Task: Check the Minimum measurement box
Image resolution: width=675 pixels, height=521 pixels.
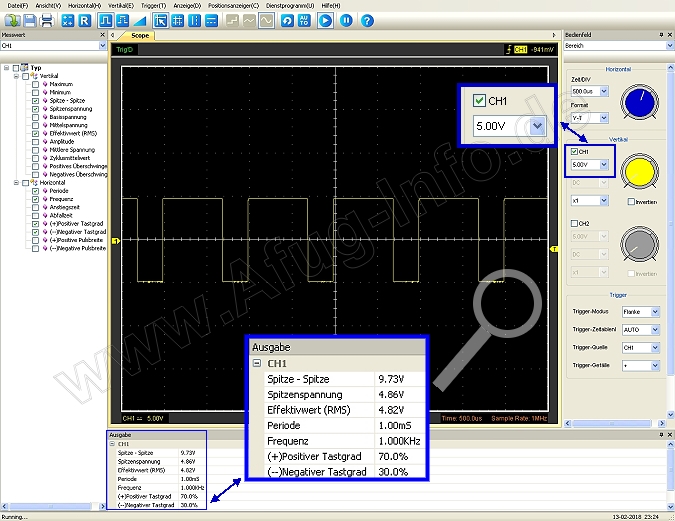Action: [x=35, y=92]
